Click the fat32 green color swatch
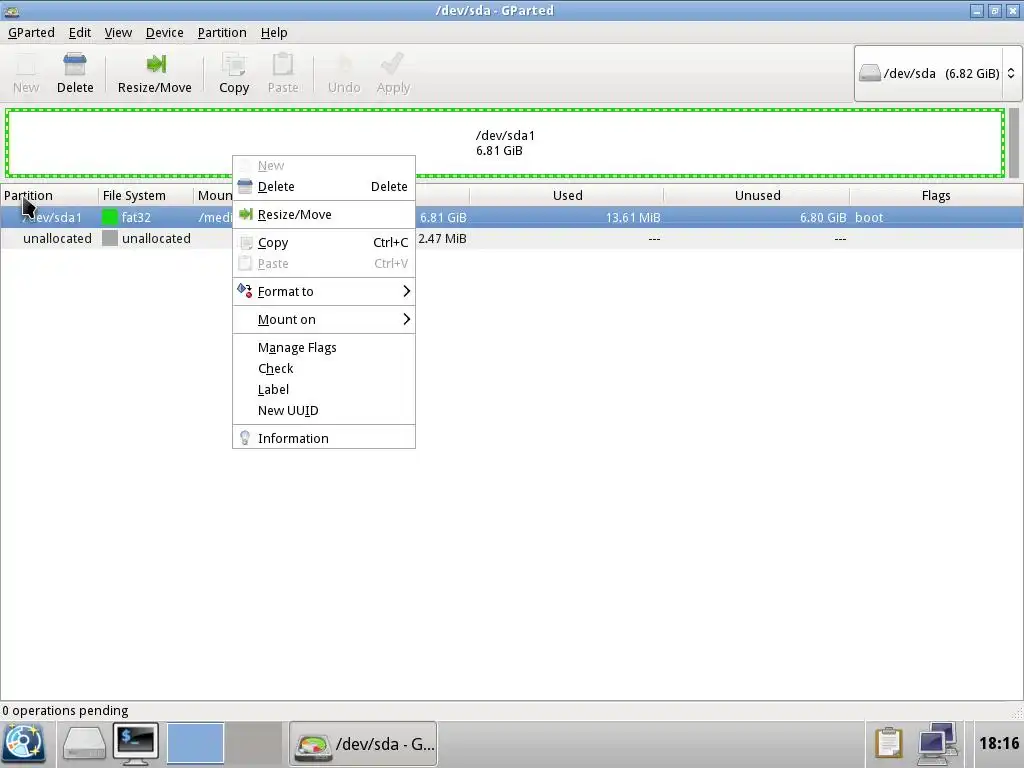Screen dimensions: 1024x768 [x=110, y=217]
